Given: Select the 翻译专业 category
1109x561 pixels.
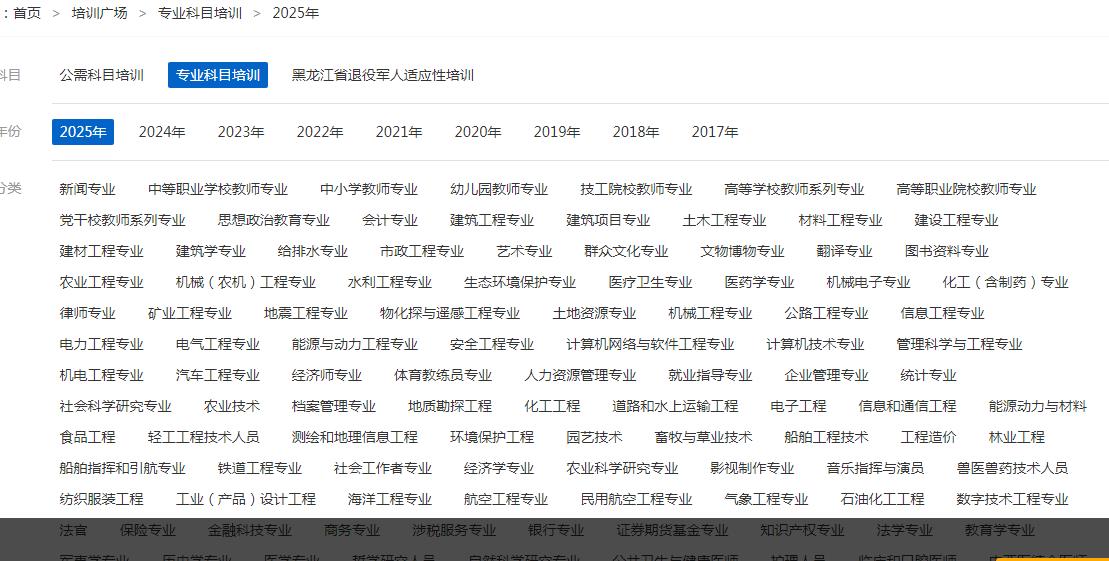Looking at the screenshot, I should [x=844, y=251].
